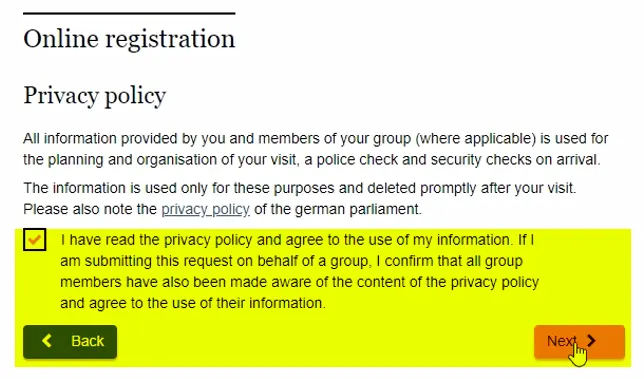
Task: Proceed with the orange Next button
Action: (x=579, y=342)
